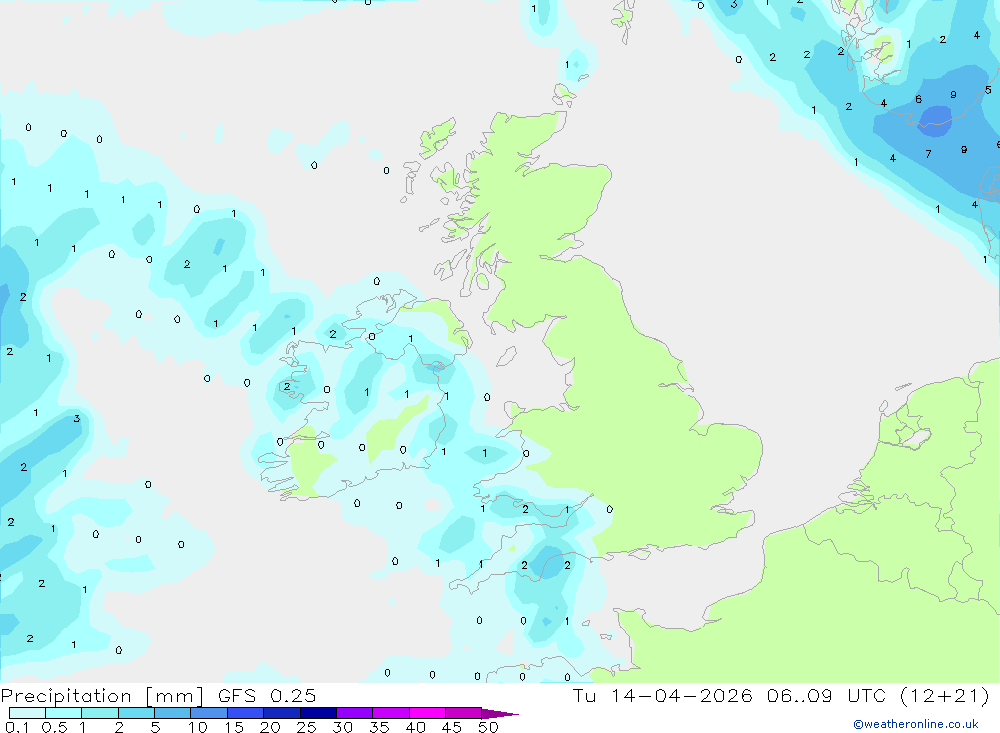Click the 40–45 mm magenta legend swatch
Viewport: 1000px width, 733px height.
(x=427, y=713)
